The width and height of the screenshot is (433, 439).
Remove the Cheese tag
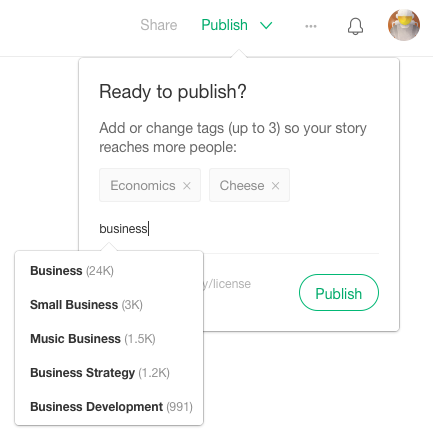275,186
